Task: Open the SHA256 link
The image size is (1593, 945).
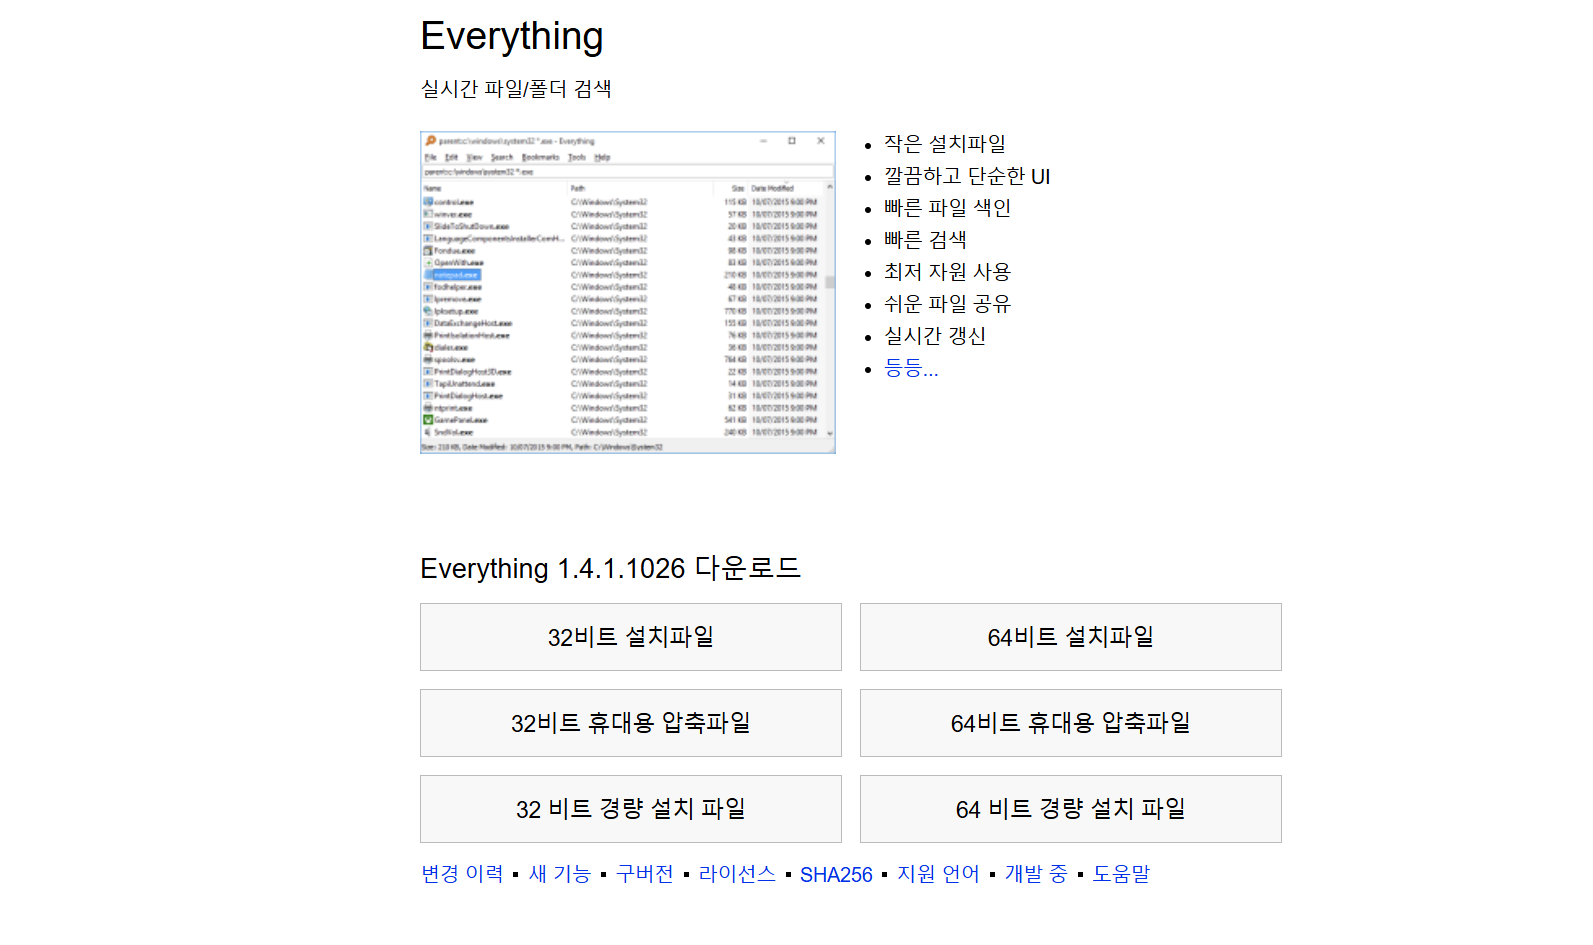Action: pyautogui.click(x=836, y=875)
